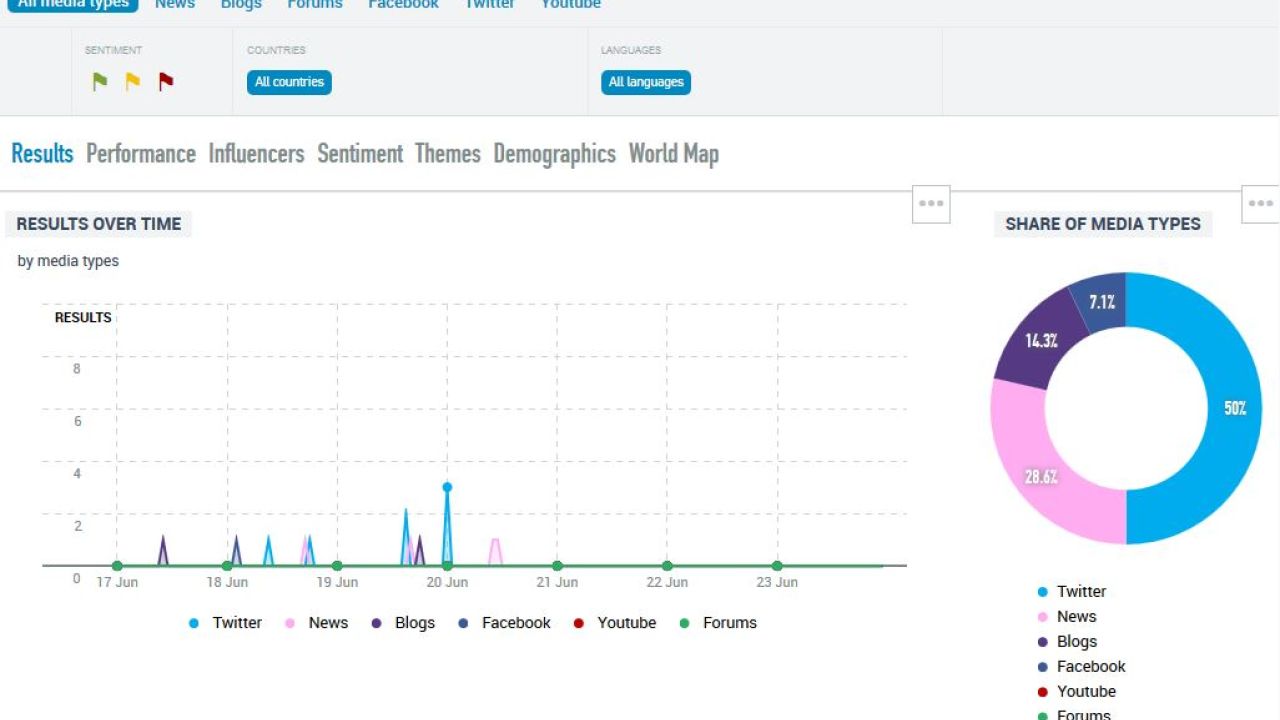Open the All languages filter
Screen dimensions: 1280x720
point(646,82)
